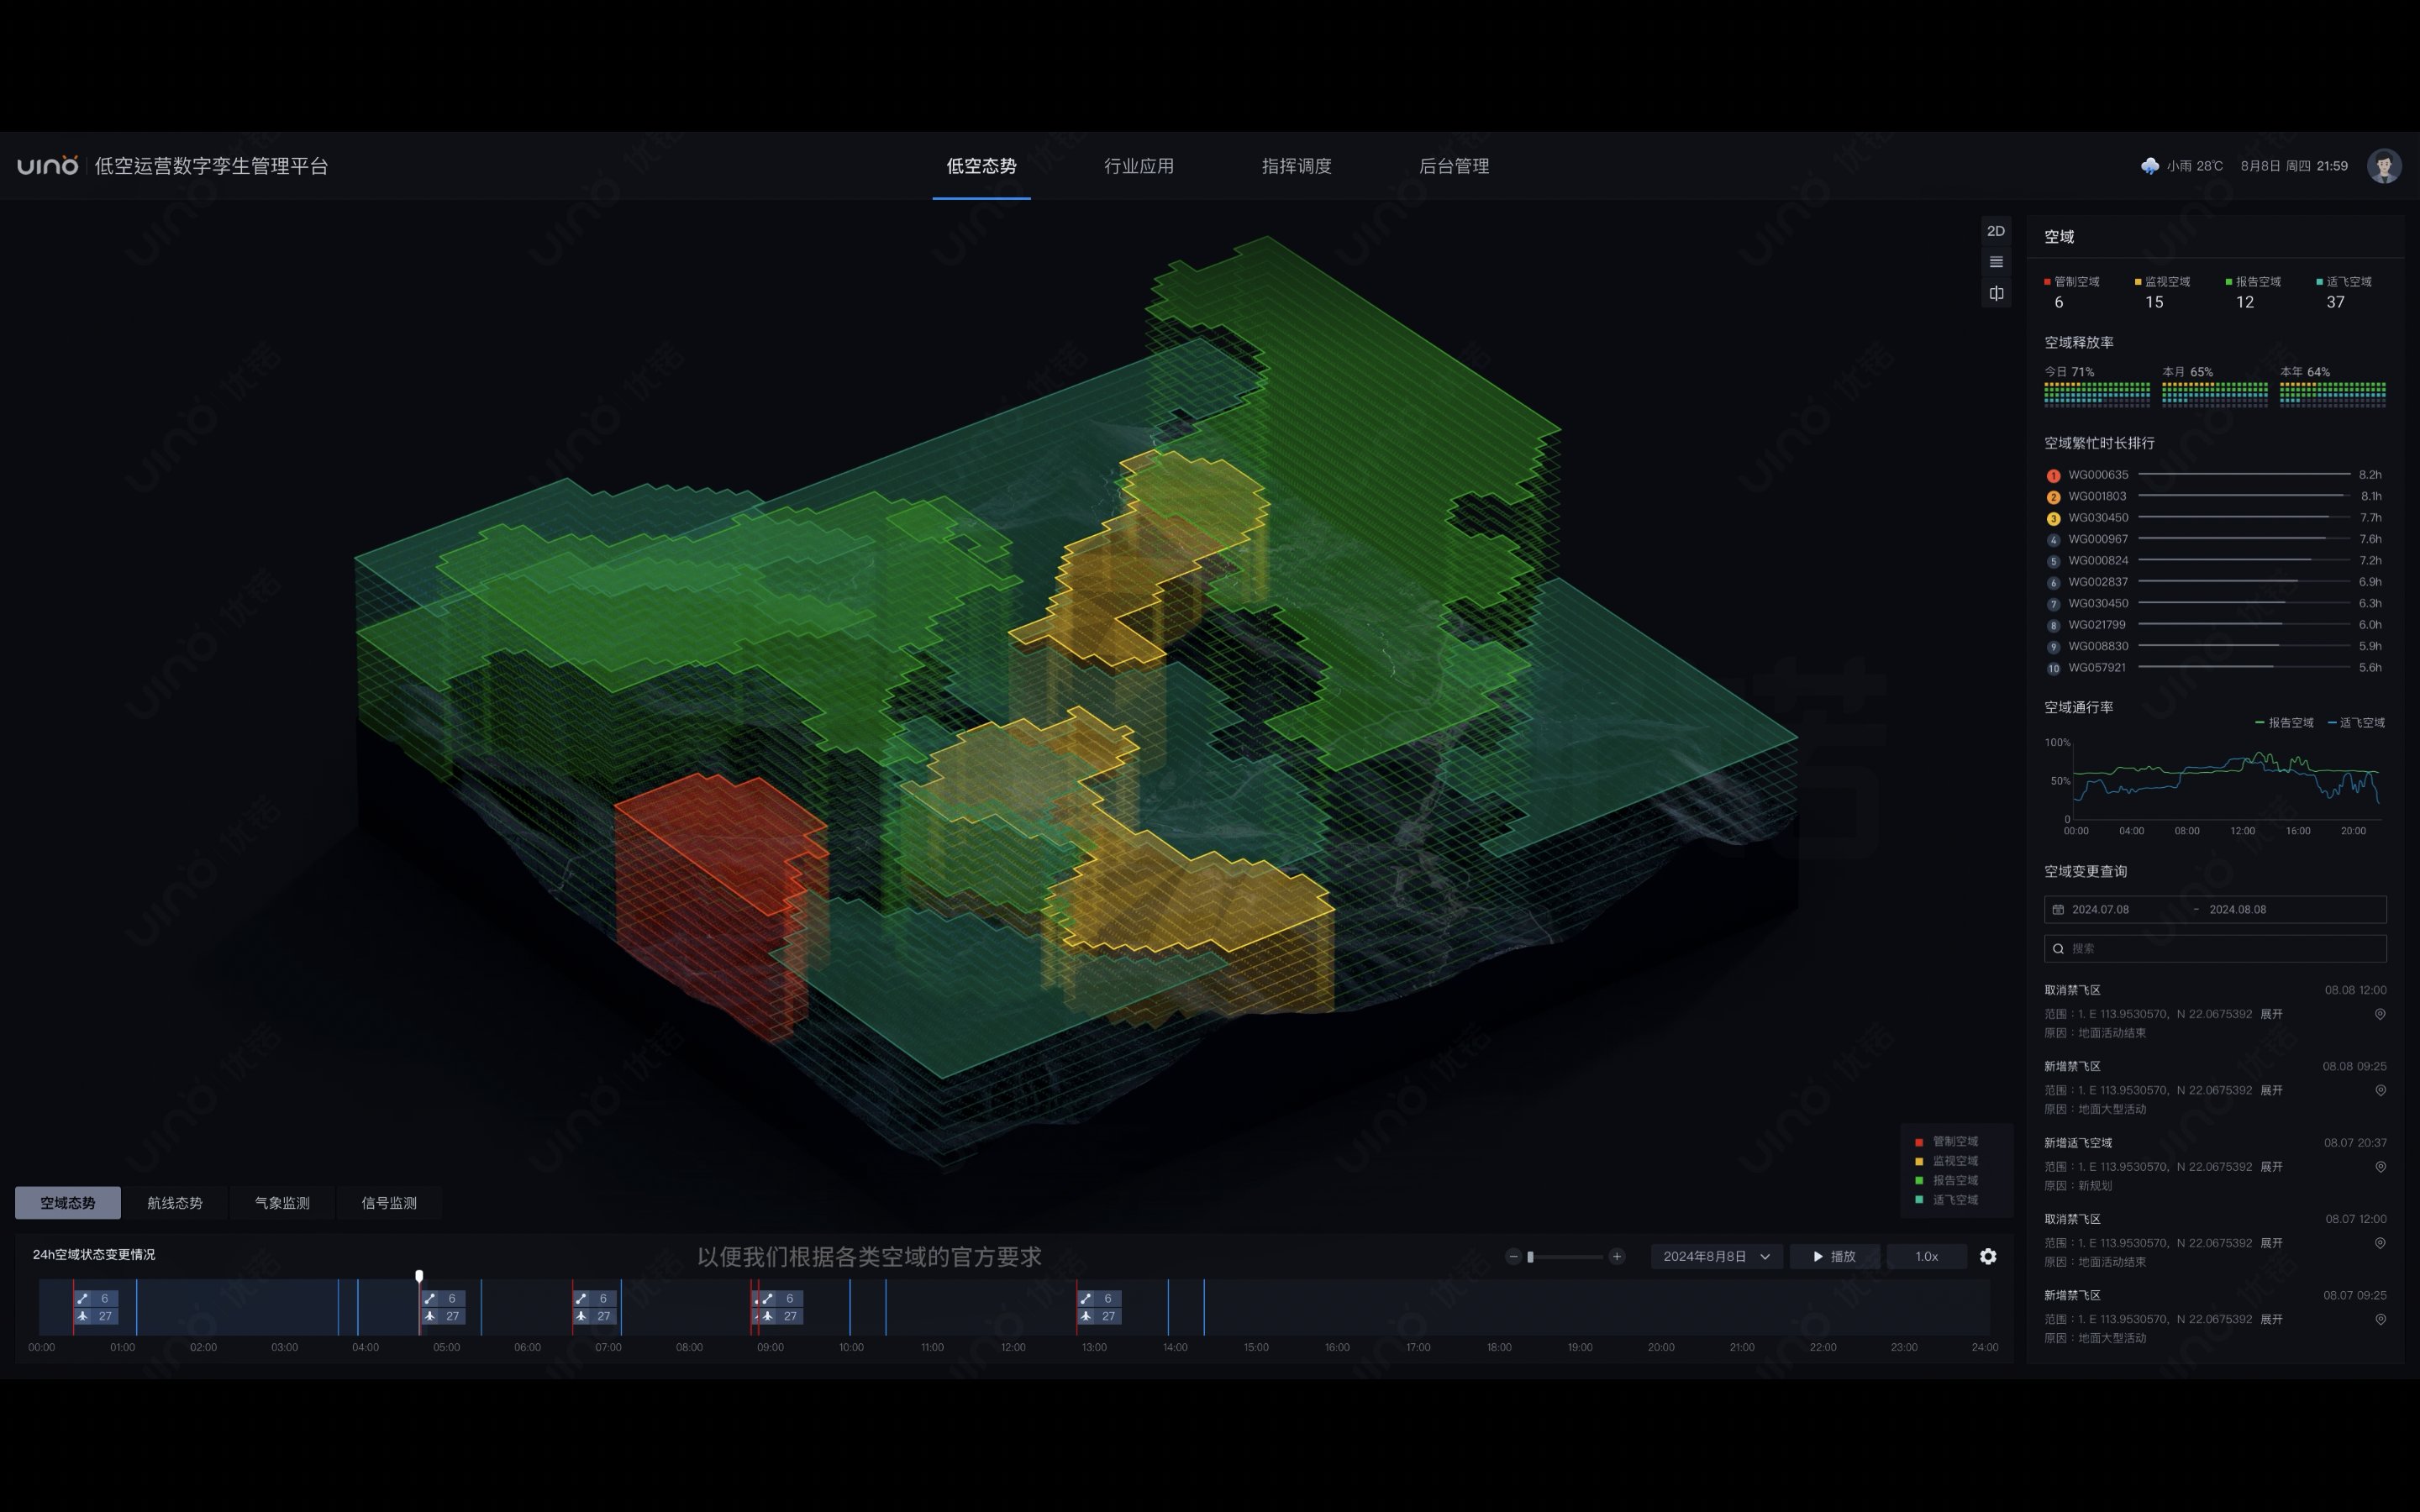Image resolution: width=2420 pixels, height=1512 pixels.
Task: Open the layers list icon below 2D
Action: [x=1996, y=262]
